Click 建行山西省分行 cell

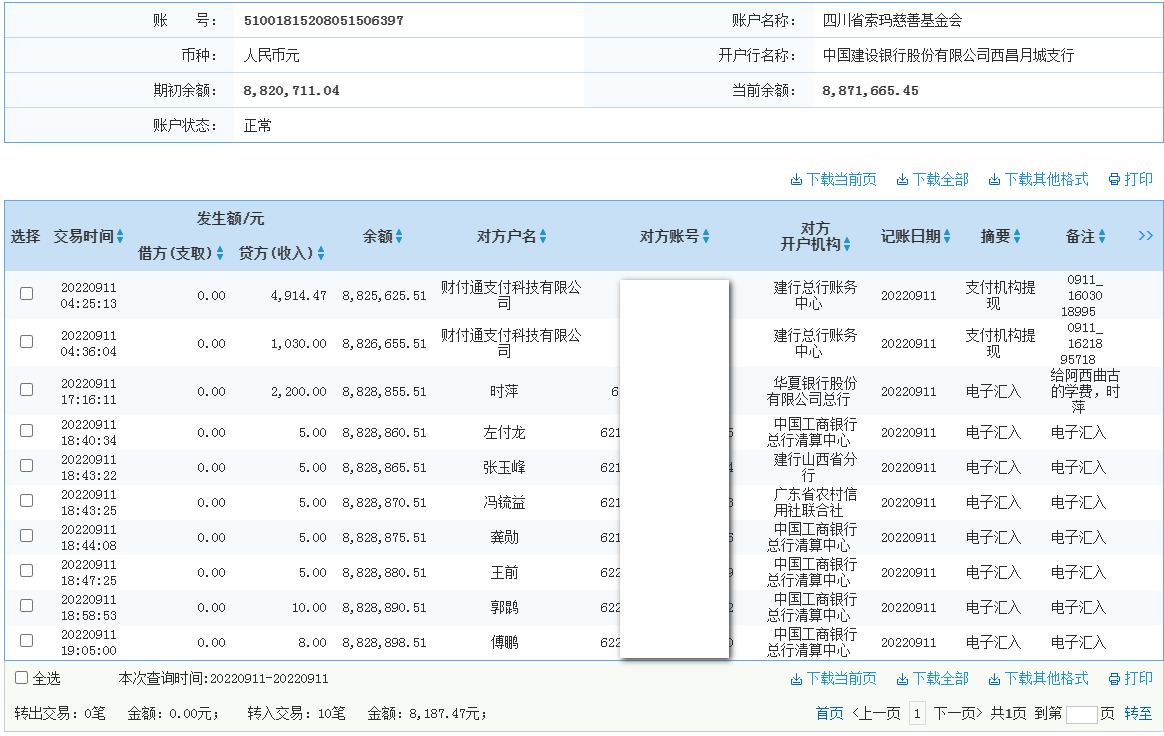pyautogui.click(x=815, y=467)
